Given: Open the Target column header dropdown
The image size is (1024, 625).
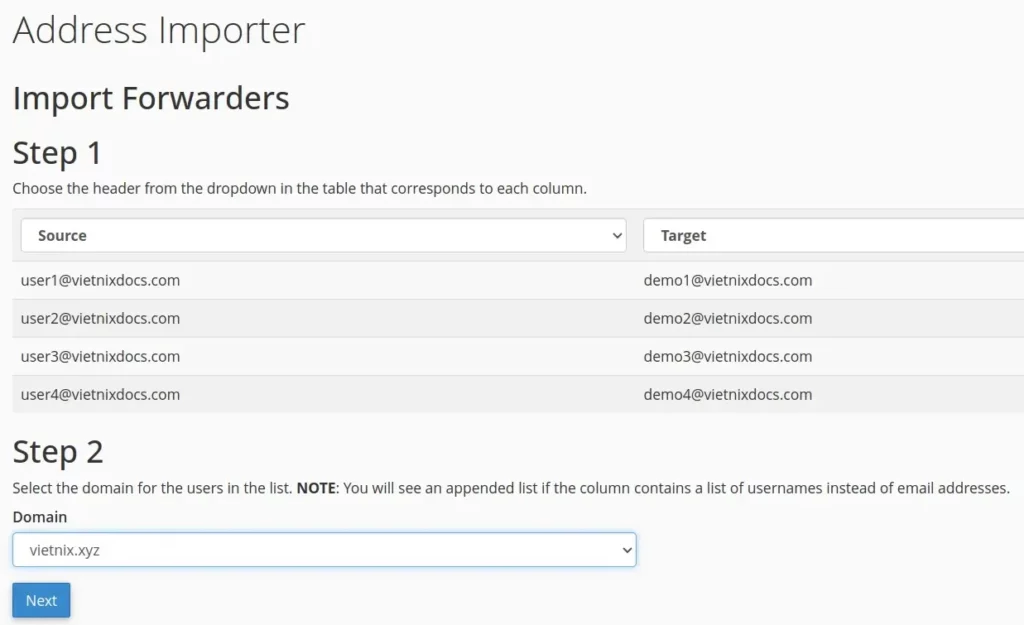Looking at the screenshot, I should 832,236.
